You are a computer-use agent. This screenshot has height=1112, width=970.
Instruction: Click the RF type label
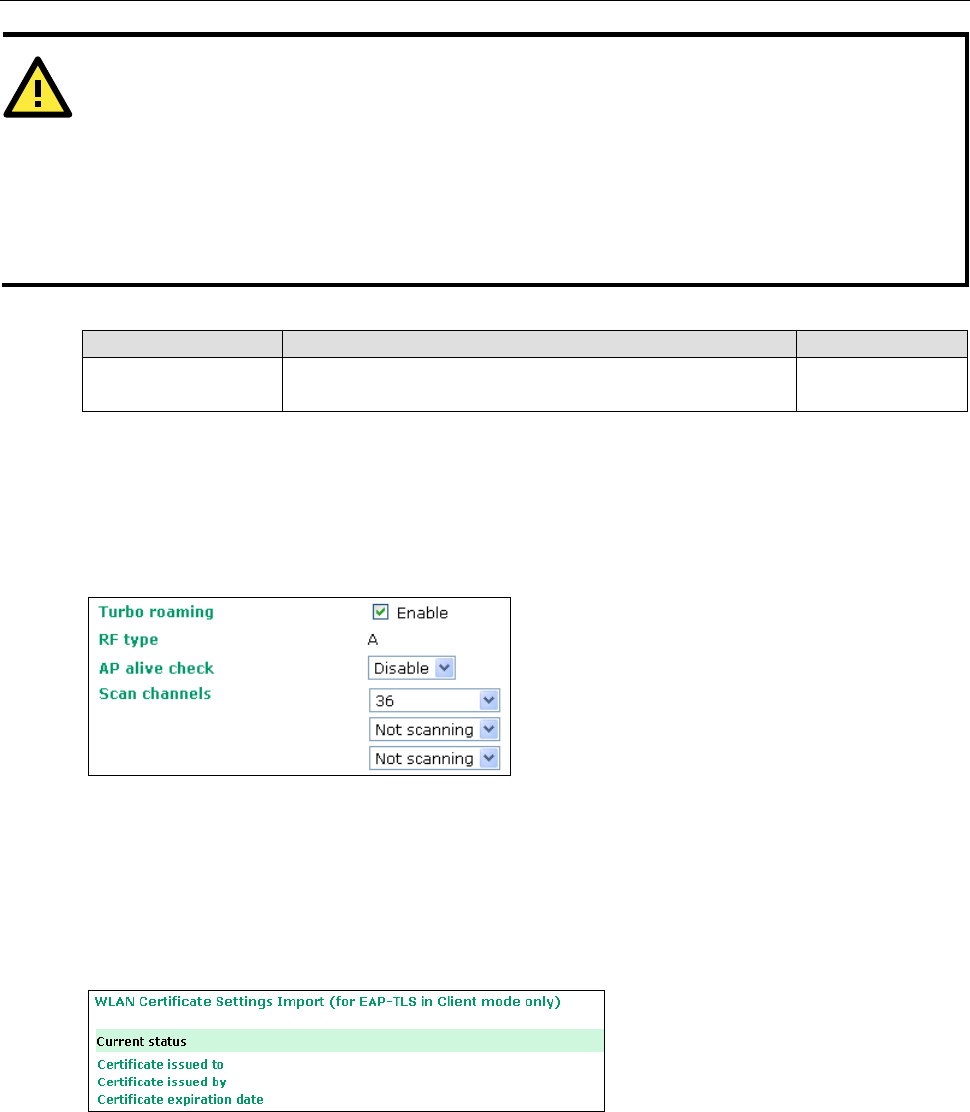click(x=128, y=640)
